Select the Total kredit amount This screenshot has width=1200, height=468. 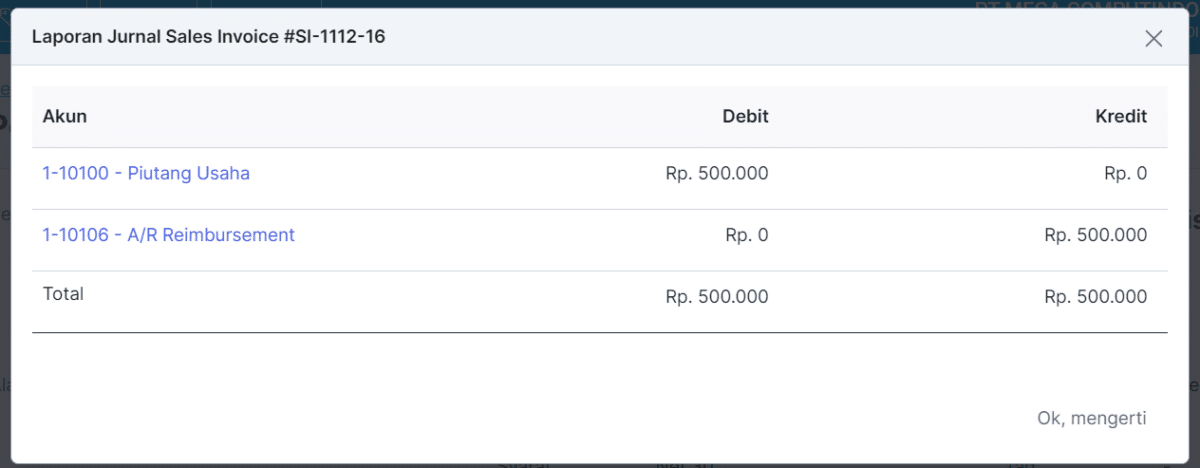click(x=1095, y=296)
